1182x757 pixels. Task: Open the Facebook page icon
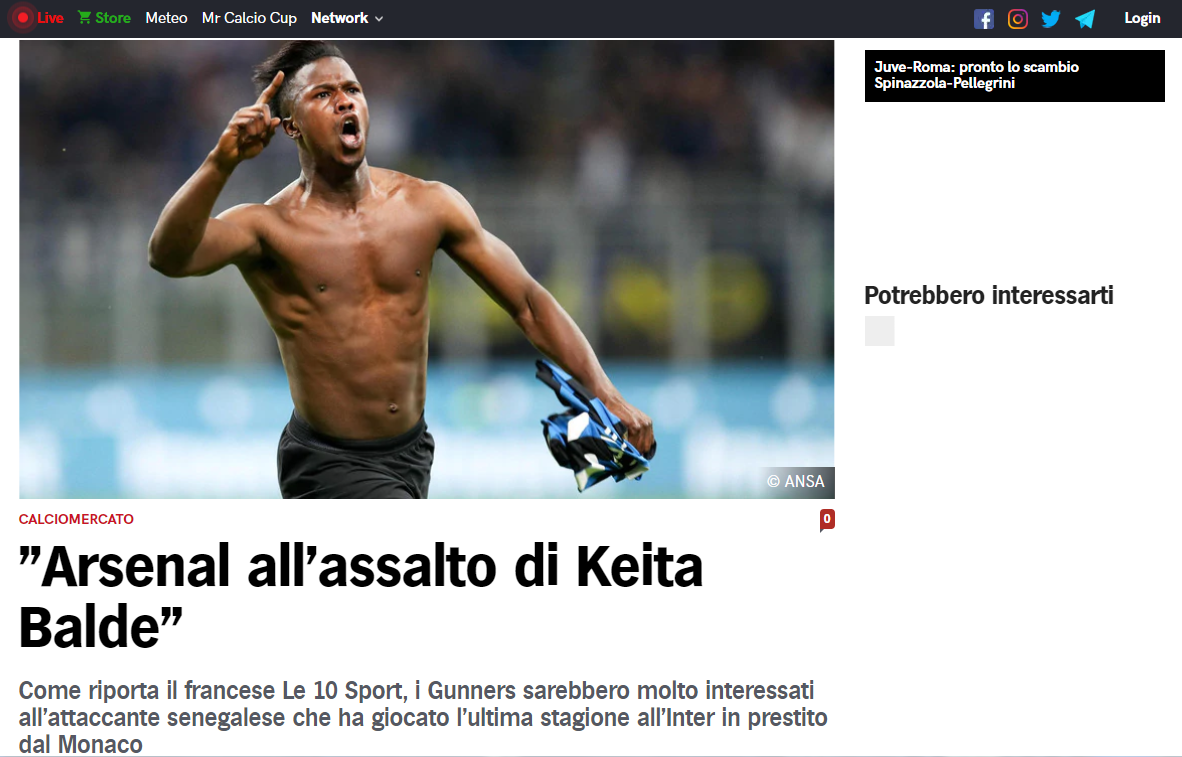983,19
